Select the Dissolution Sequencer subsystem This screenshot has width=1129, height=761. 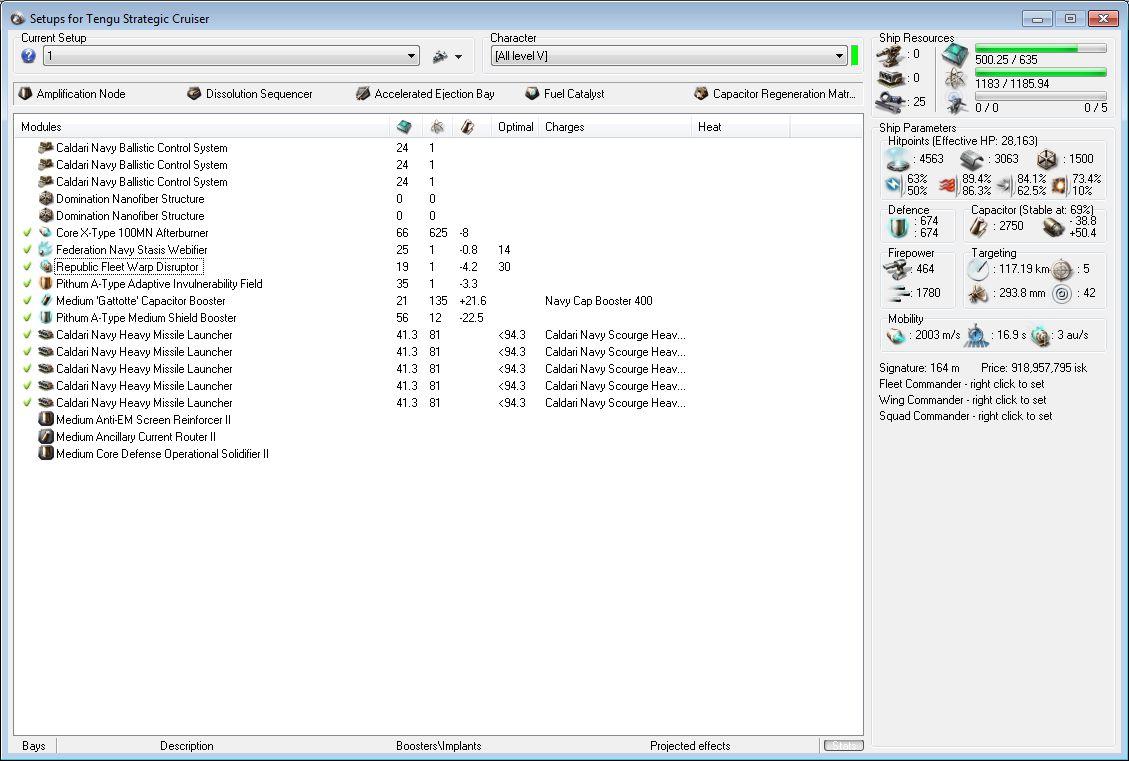coord(250,94)
